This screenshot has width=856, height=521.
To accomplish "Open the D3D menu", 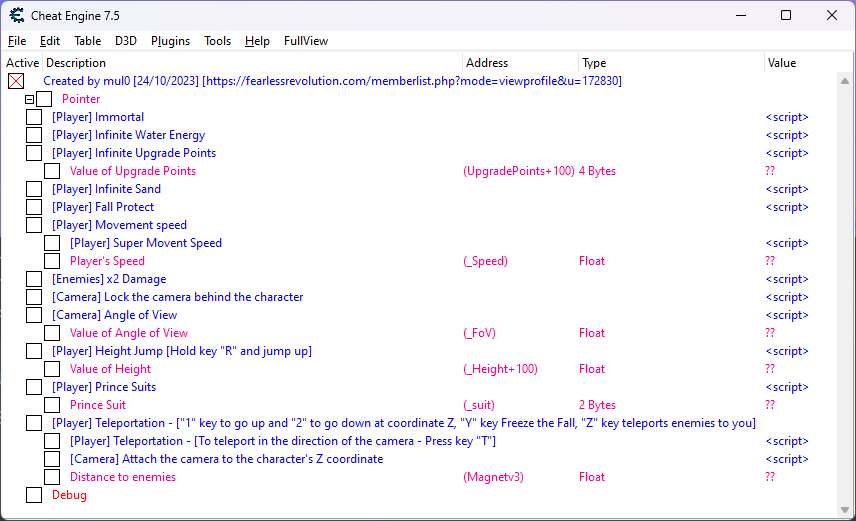I will 126,41.
